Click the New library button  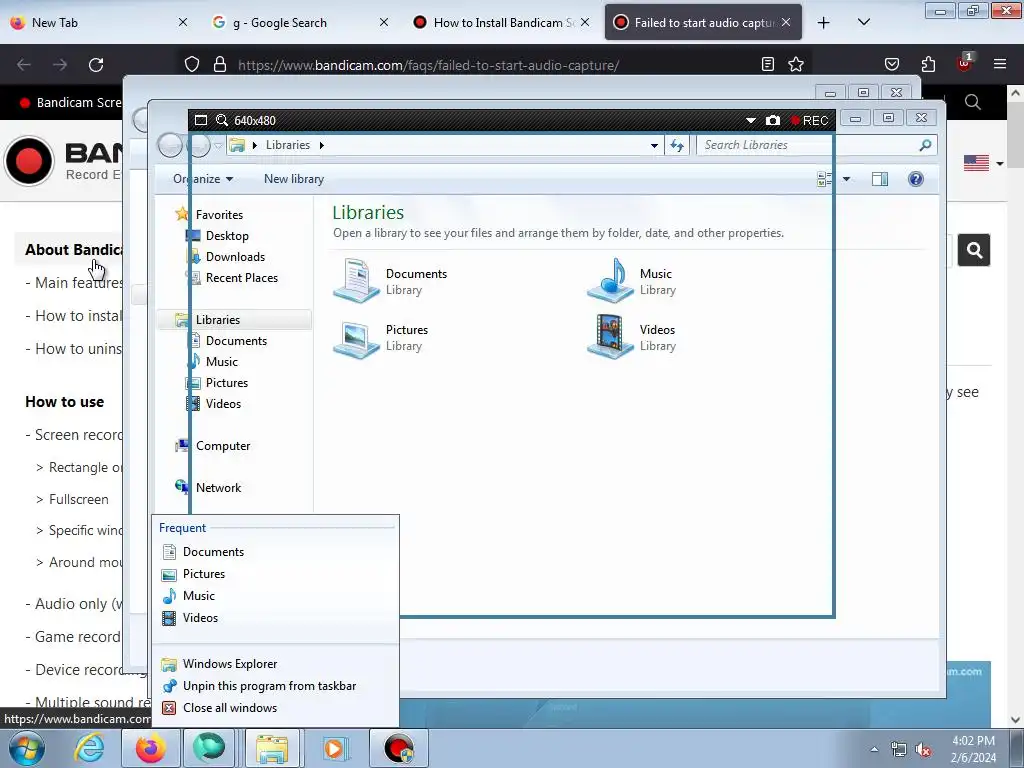pos(294,179)
